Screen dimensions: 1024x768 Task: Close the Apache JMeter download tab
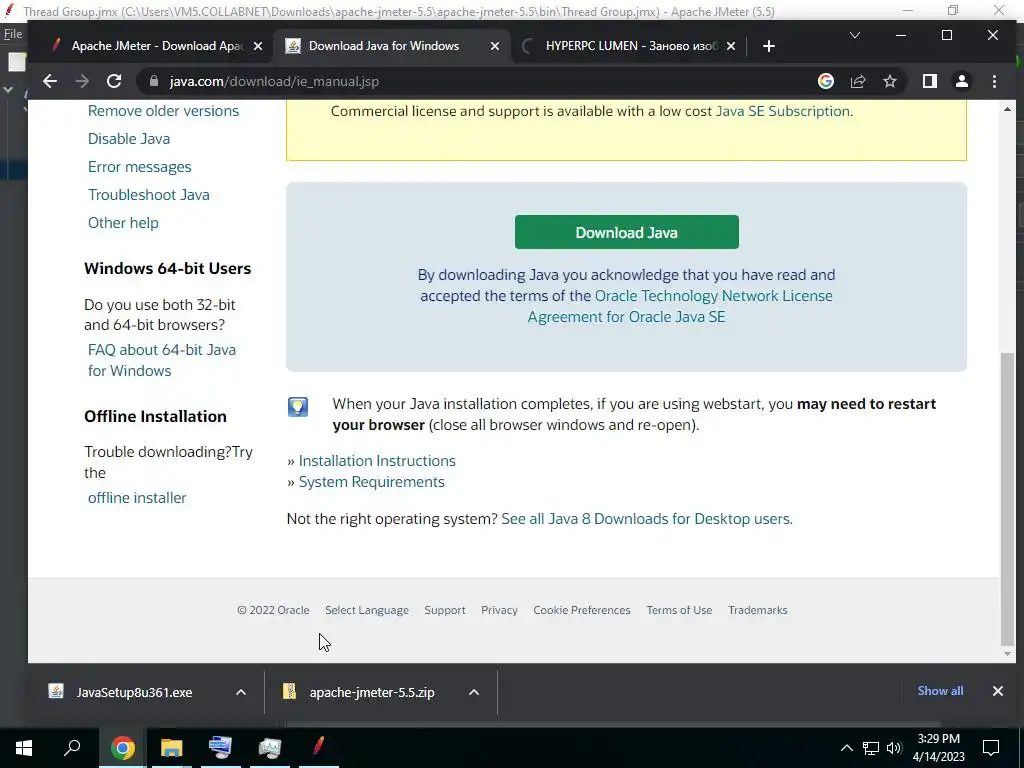point(258,46)
